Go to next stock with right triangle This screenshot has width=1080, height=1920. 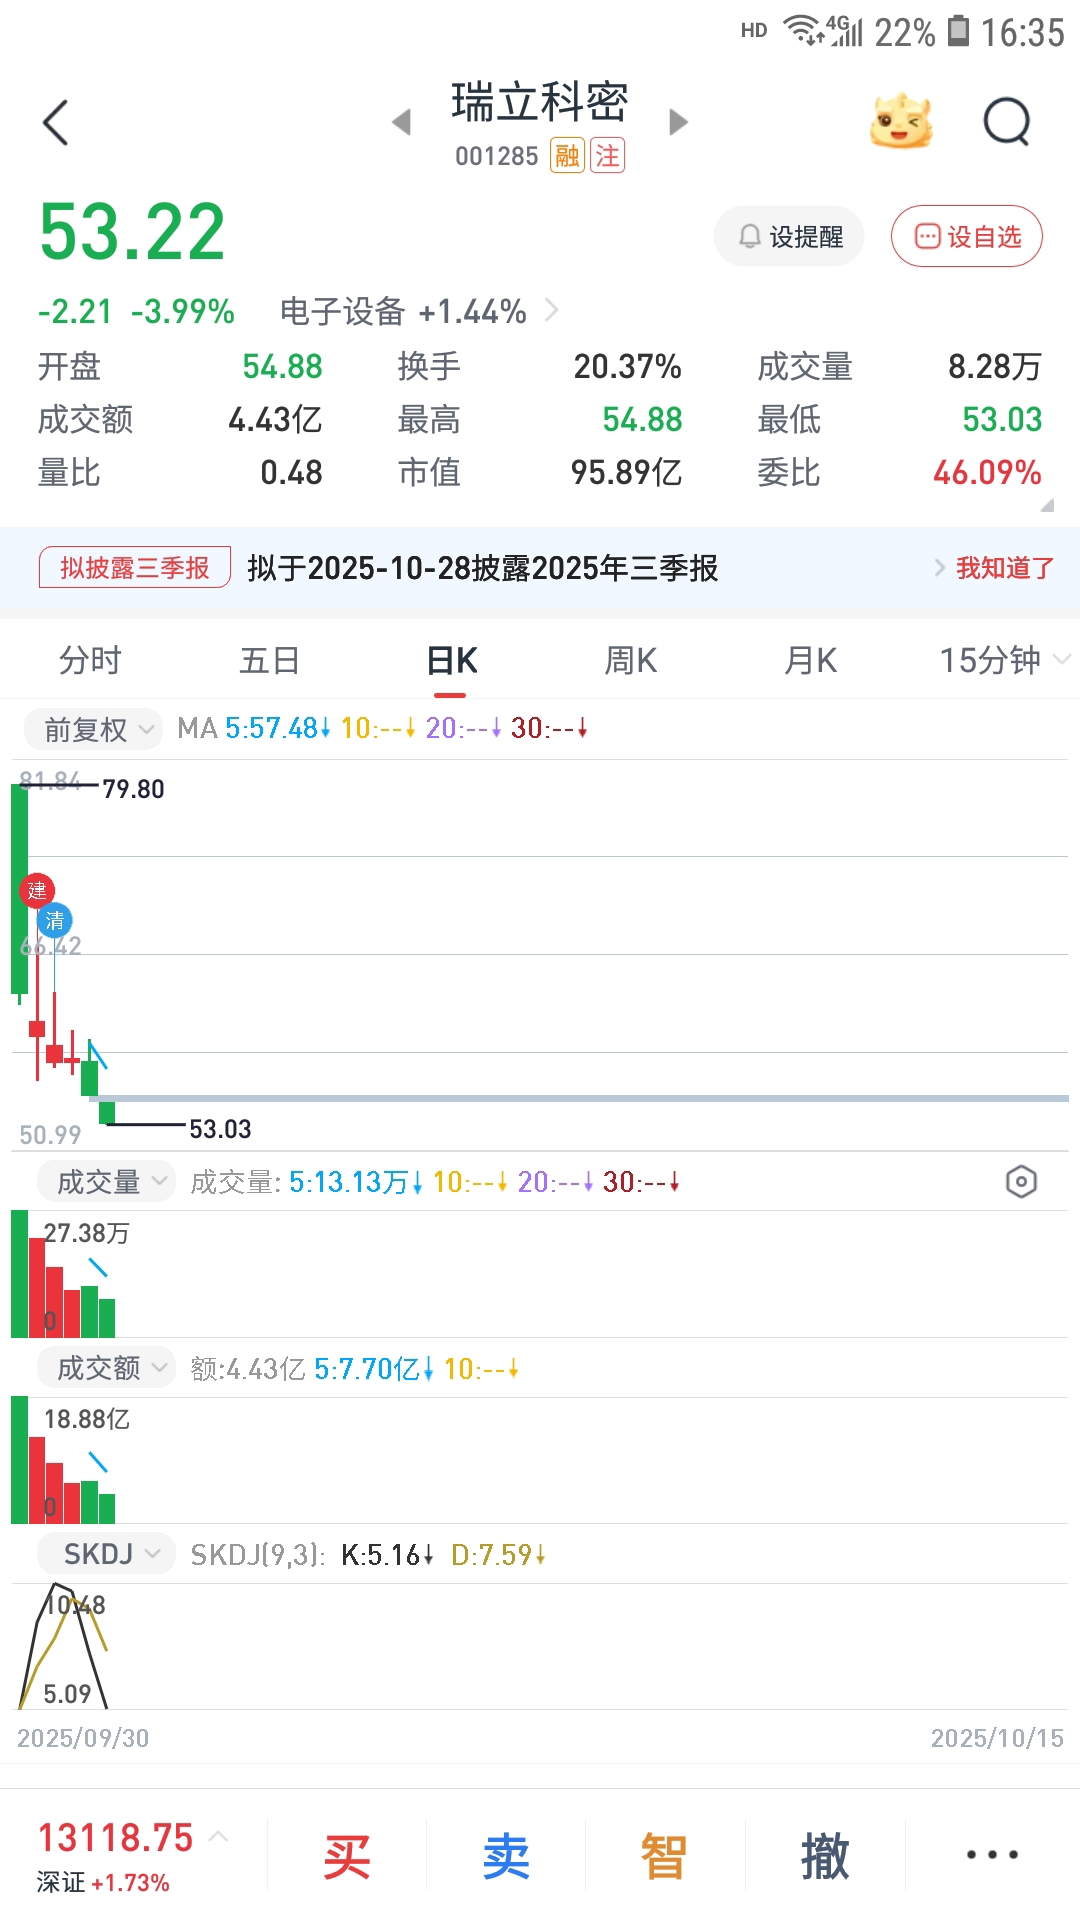click(x=679, y=122)
